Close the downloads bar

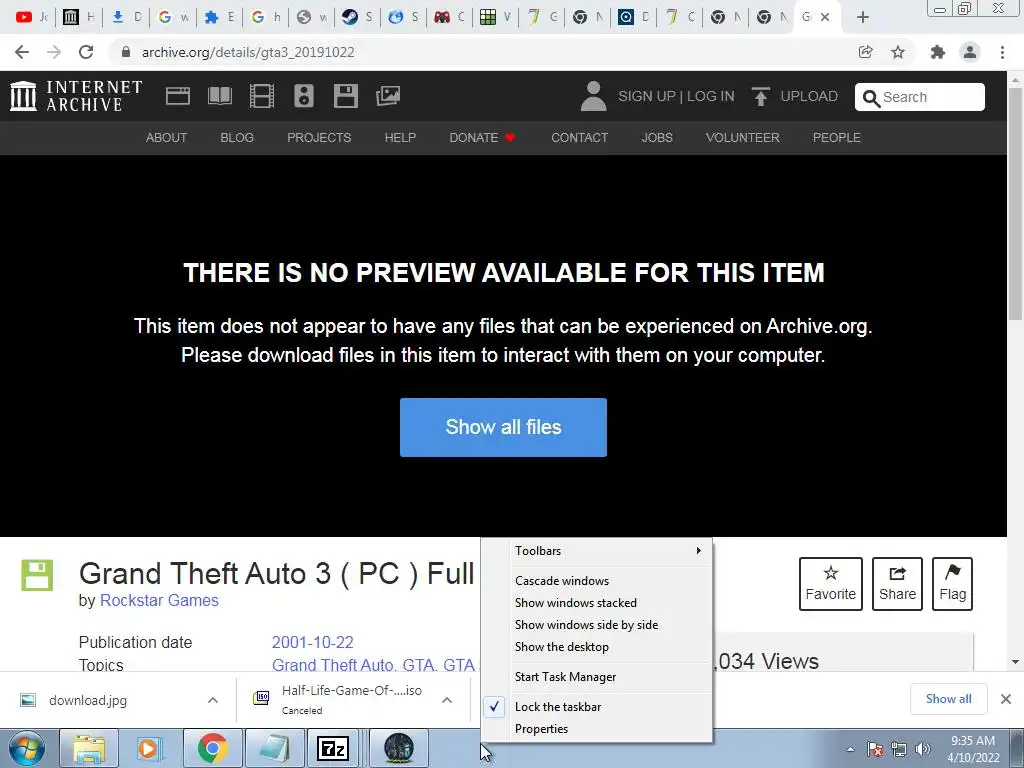click(x=1006, y=699)
